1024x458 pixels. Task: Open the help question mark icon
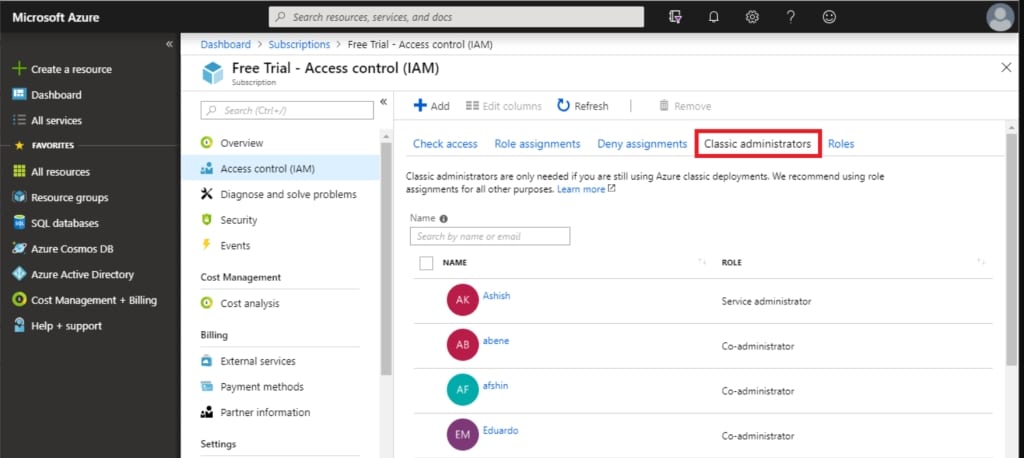coord(791,17)
